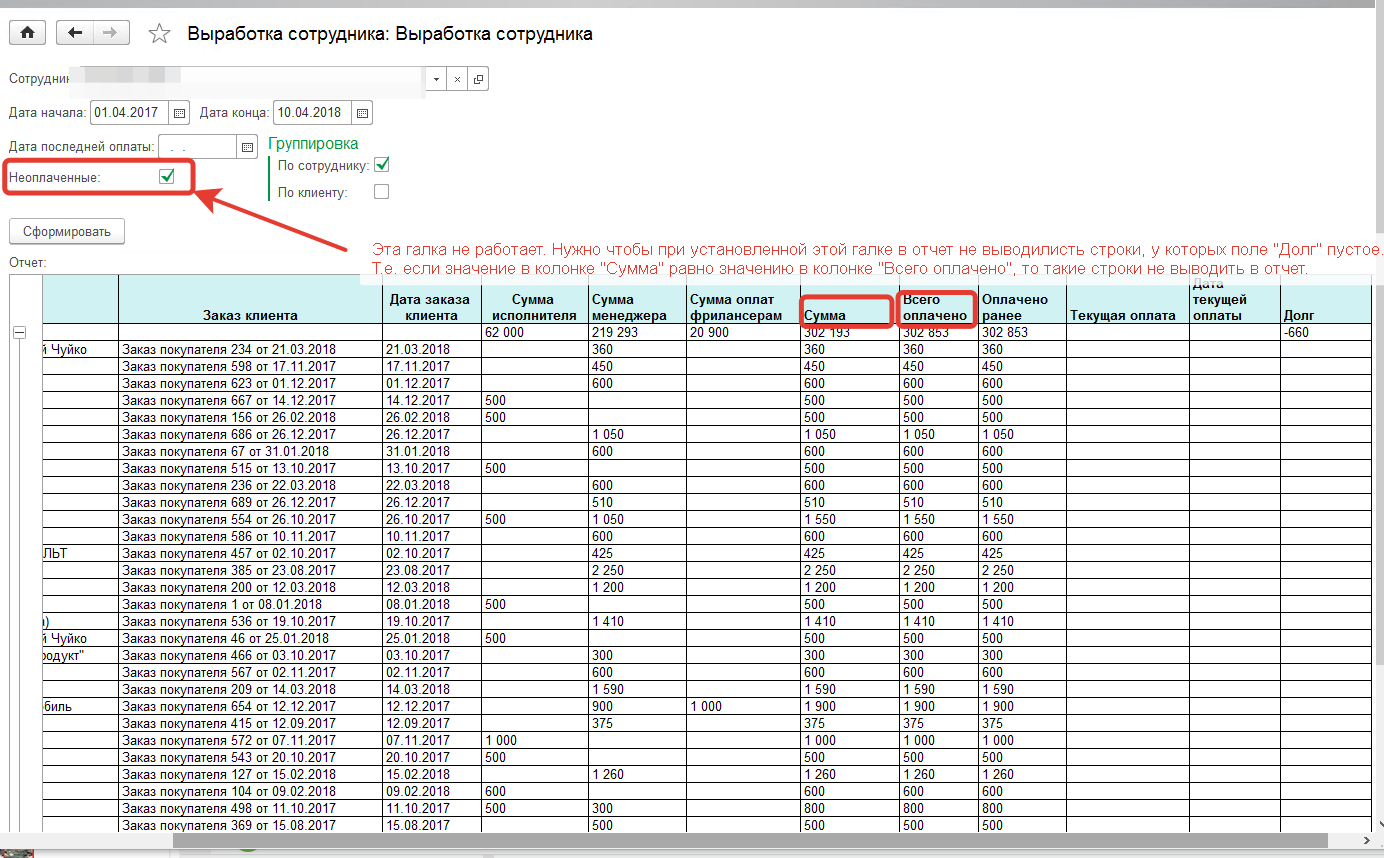Open the selected Сотрудник record in a form
This screenshot has width=1384, height=858.
tap(478, 80)
